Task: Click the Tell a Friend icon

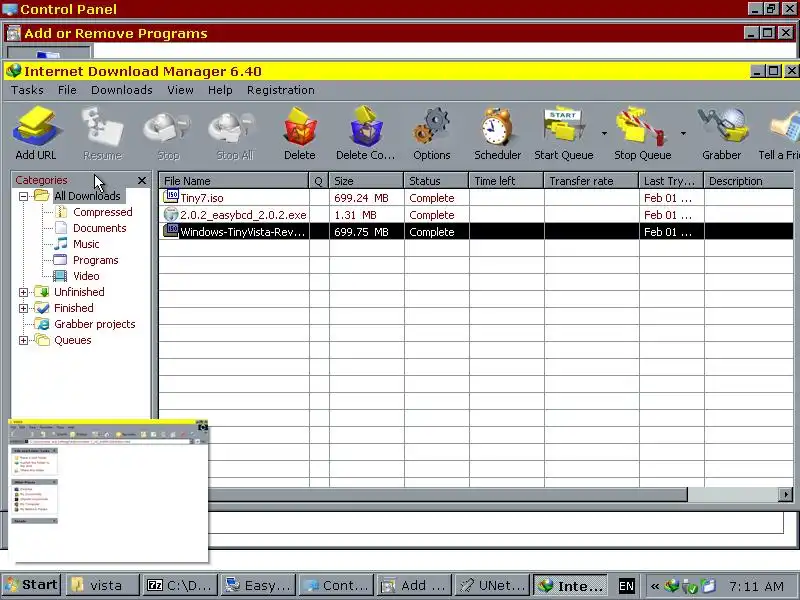Action: (x=779, y=133)
